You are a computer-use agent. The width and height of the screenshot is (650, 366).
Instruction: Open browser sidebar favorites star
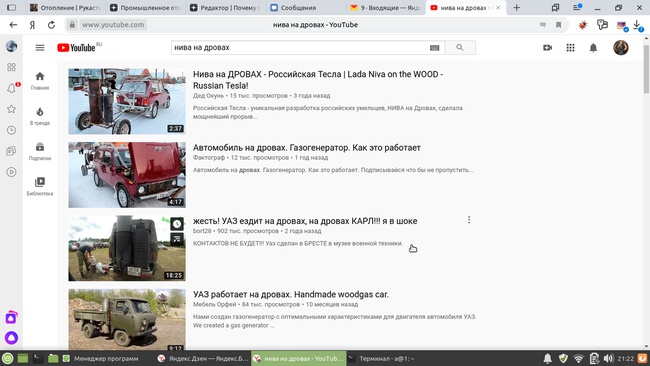click(x=12, y=109)
